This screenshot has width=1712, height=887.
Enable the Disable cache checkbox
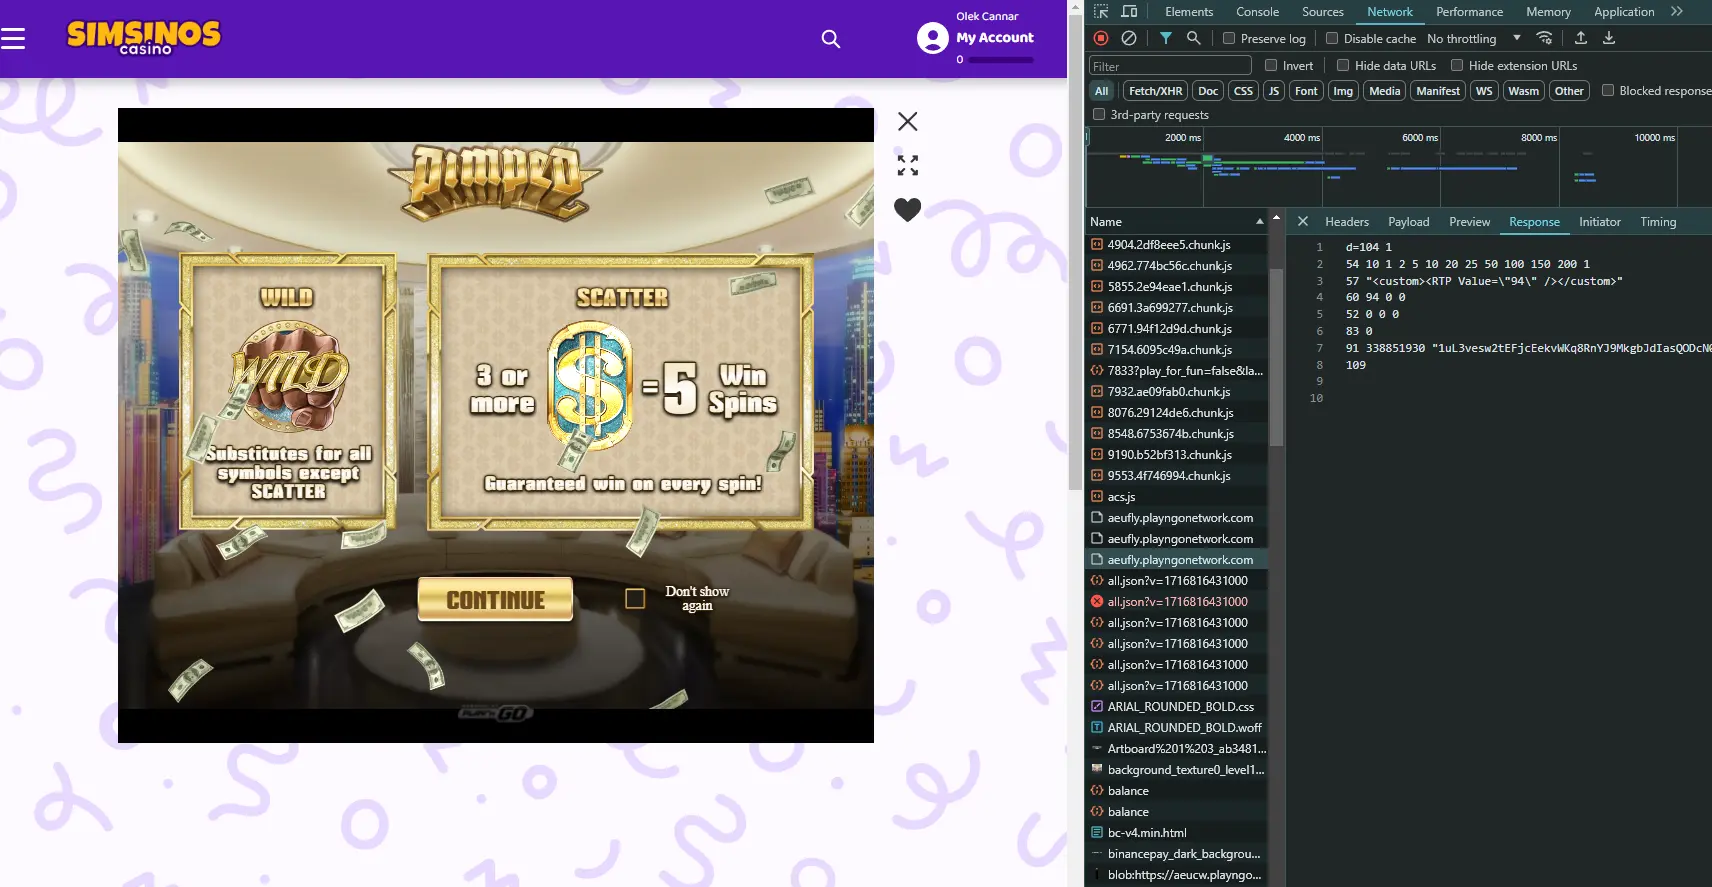1332,38
